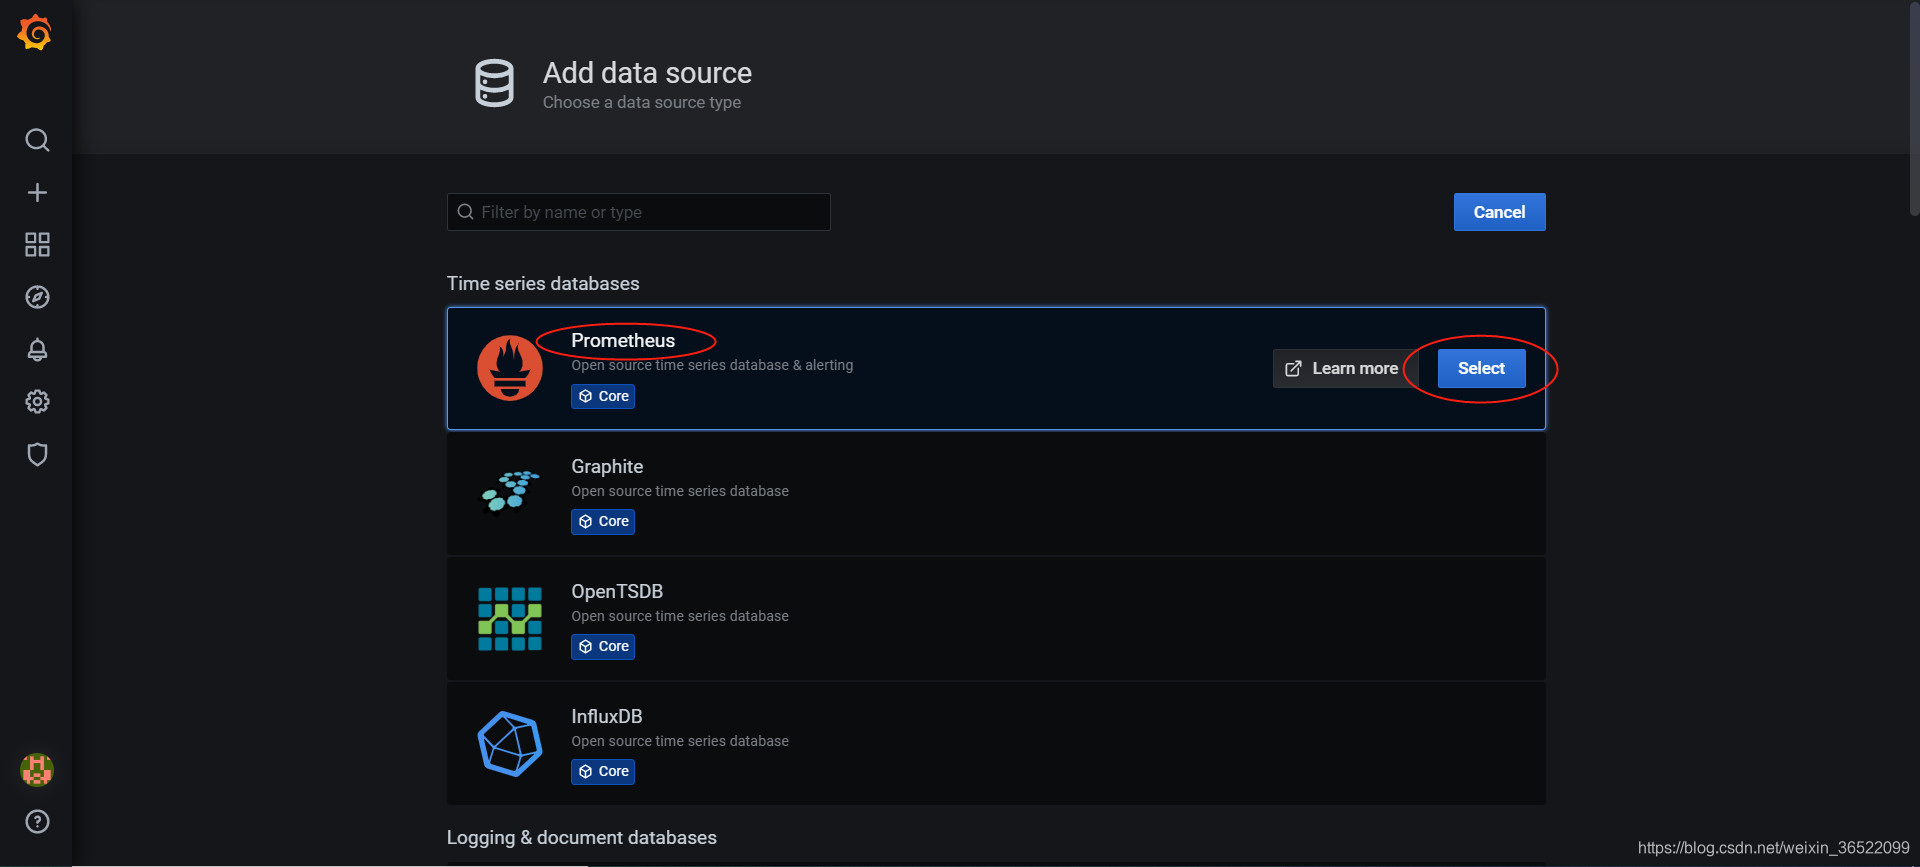Cancel adding a data source
Viewport: 1920px width, 867px height.
click(1499, 212)
